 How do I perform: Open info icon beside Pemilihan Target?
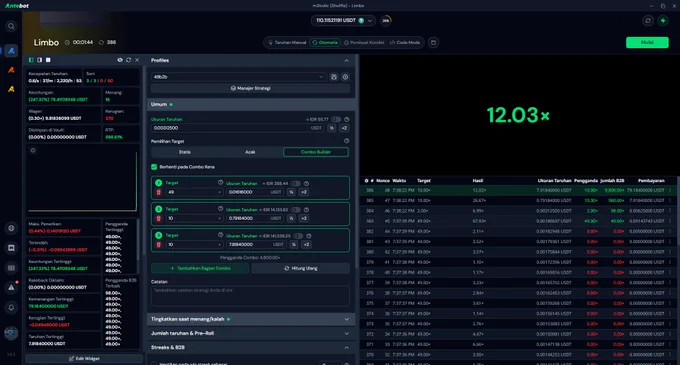[x=347, y=141]
